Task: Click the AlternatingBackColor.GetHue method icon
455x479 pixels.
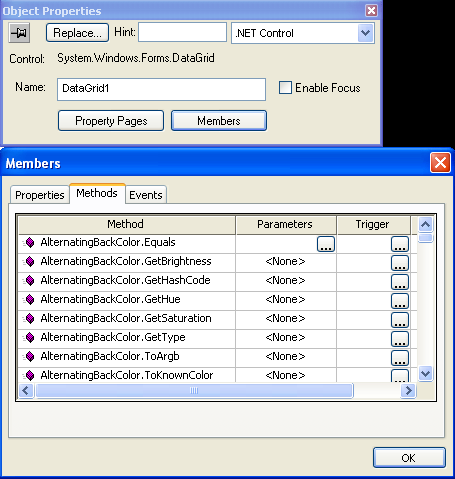Action: click(30, 299)
